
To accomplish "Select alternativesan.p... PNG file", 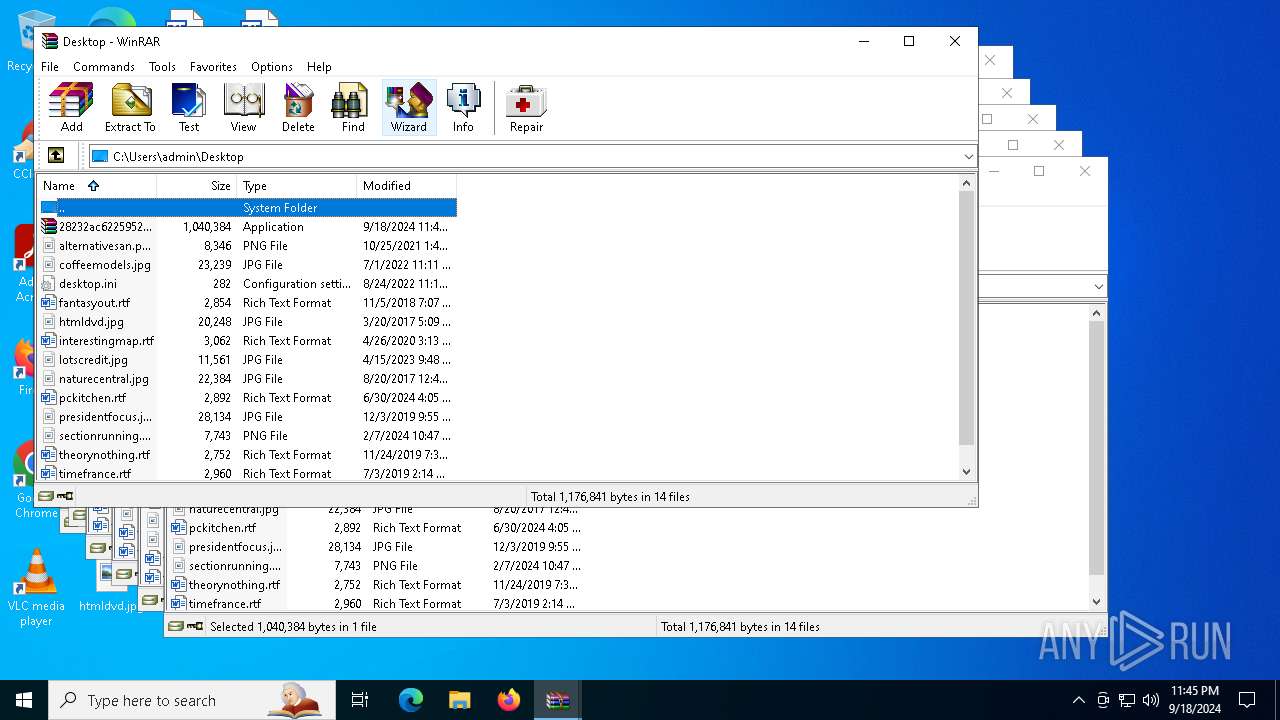I will (x=247, y=246).
